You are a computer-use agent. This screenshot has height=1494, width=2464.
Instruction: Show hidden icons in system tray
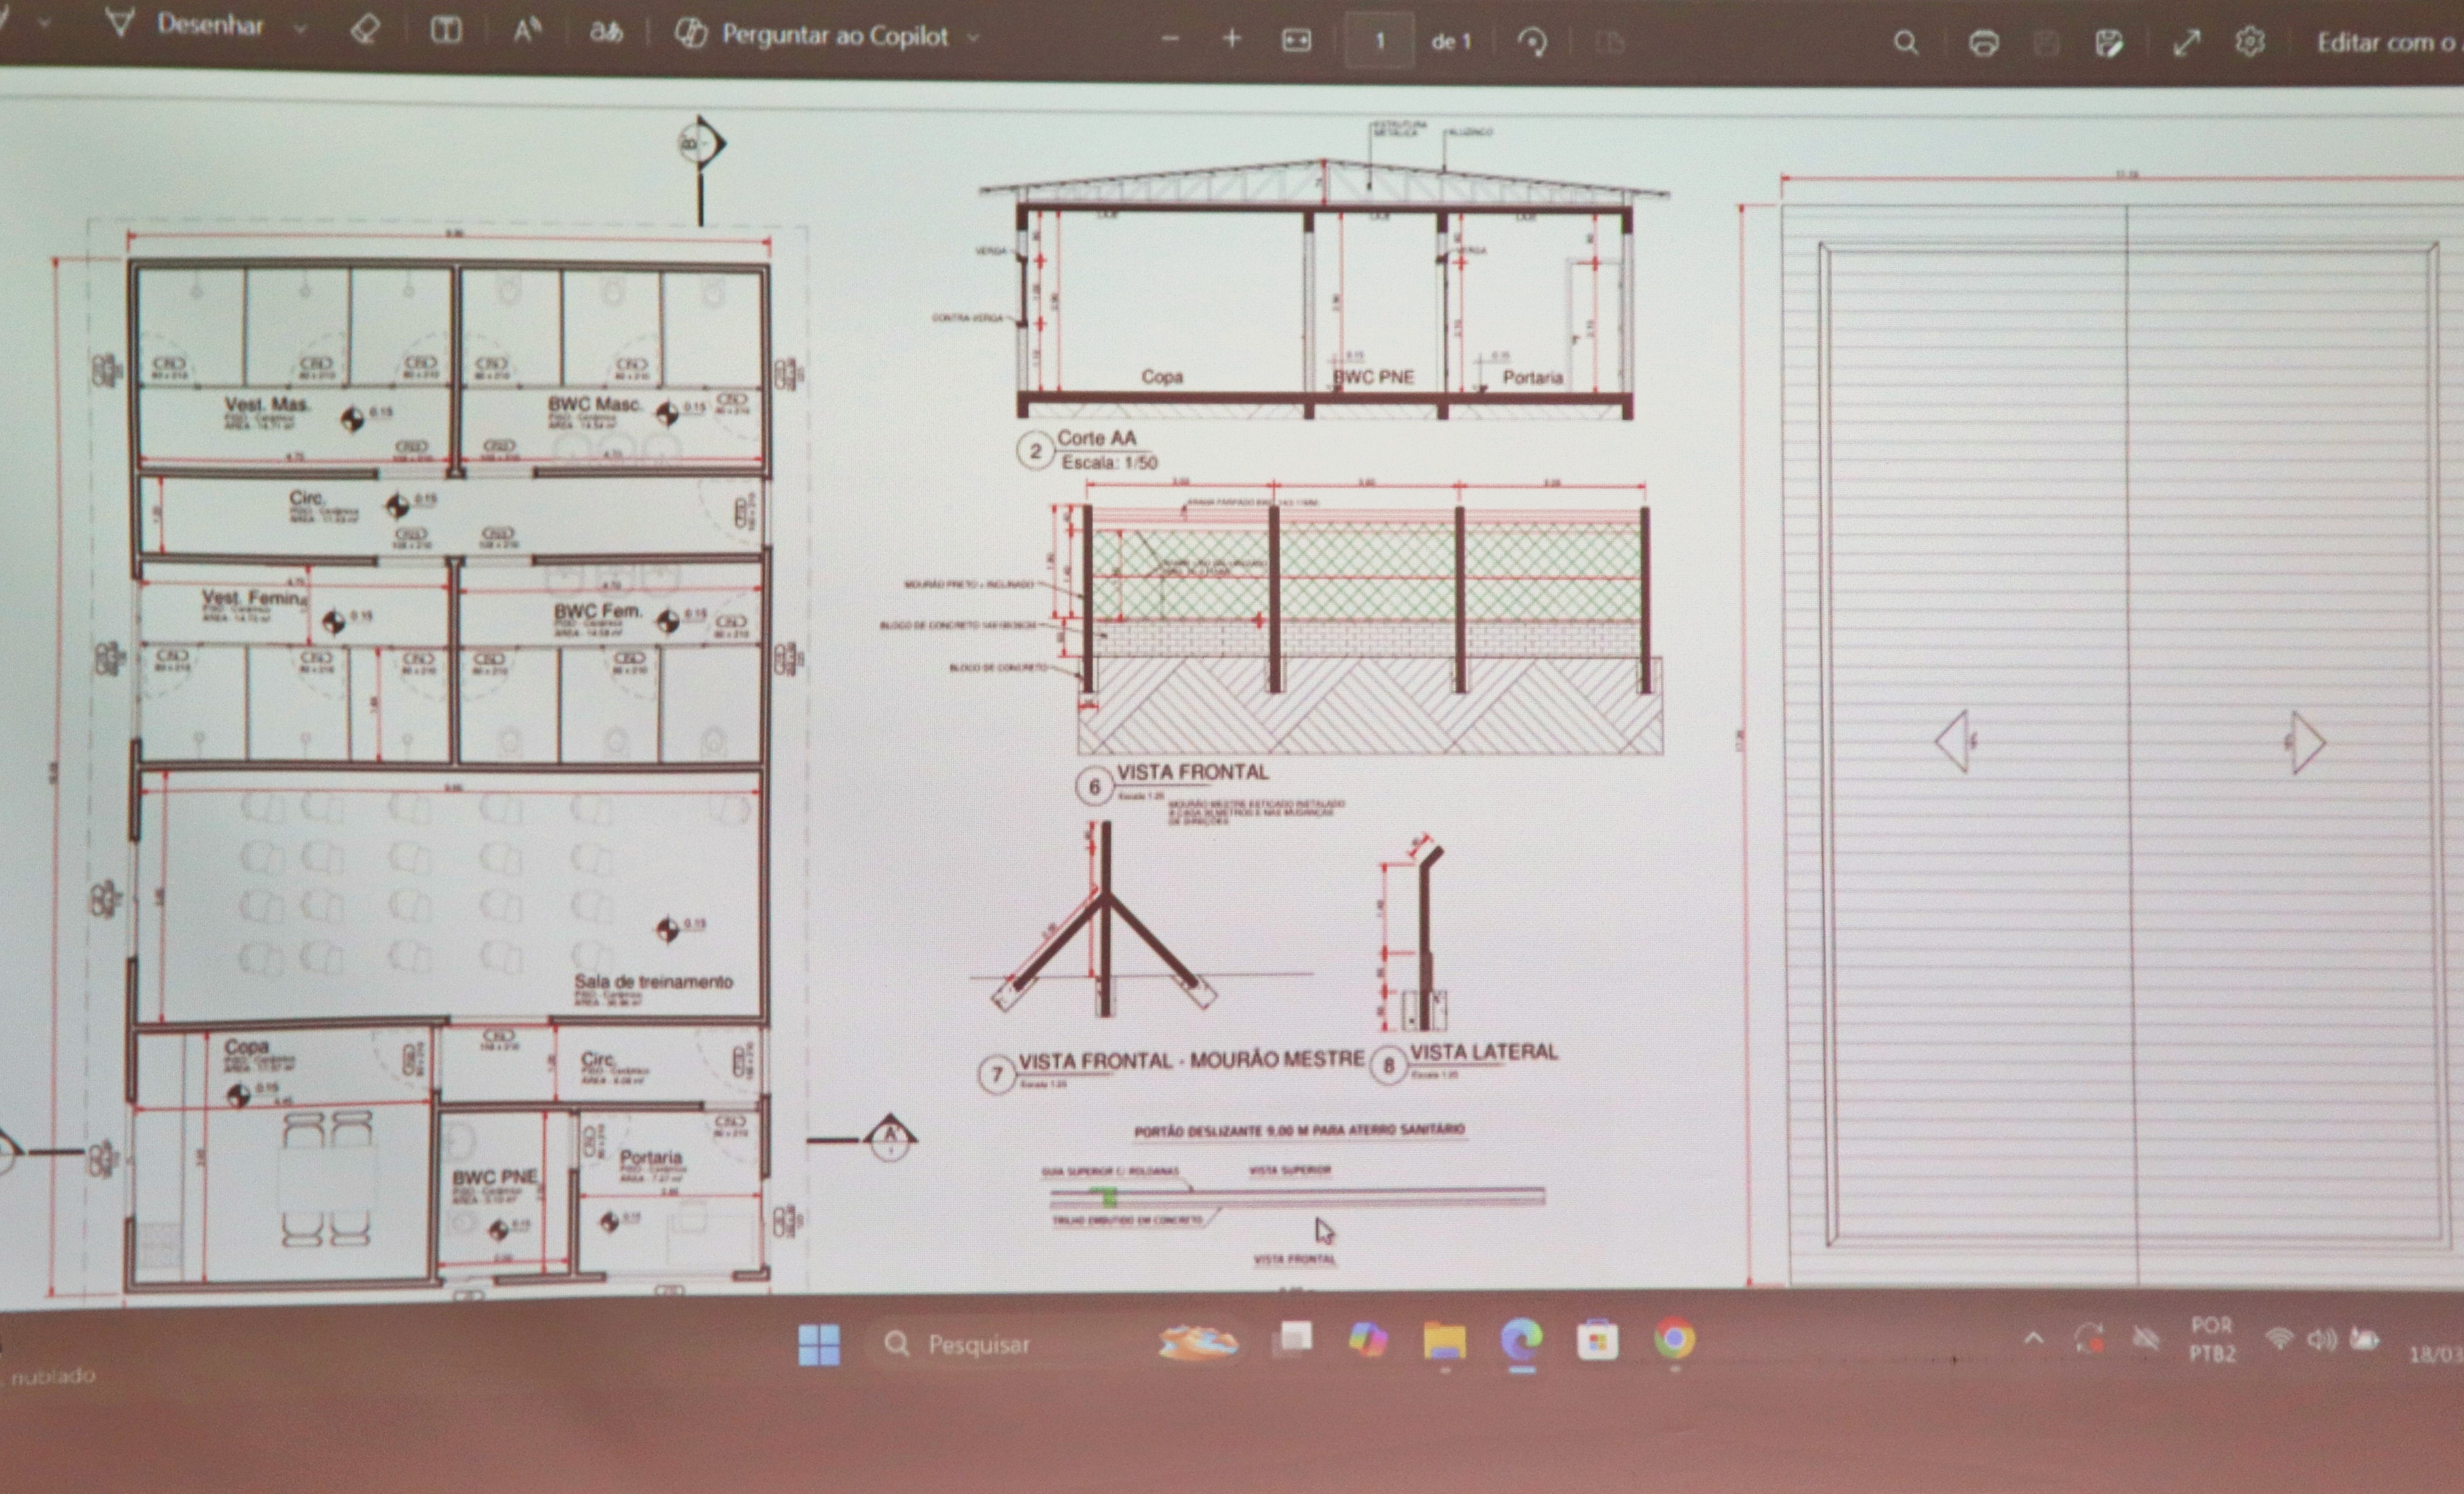[x=2033, y=1338]
